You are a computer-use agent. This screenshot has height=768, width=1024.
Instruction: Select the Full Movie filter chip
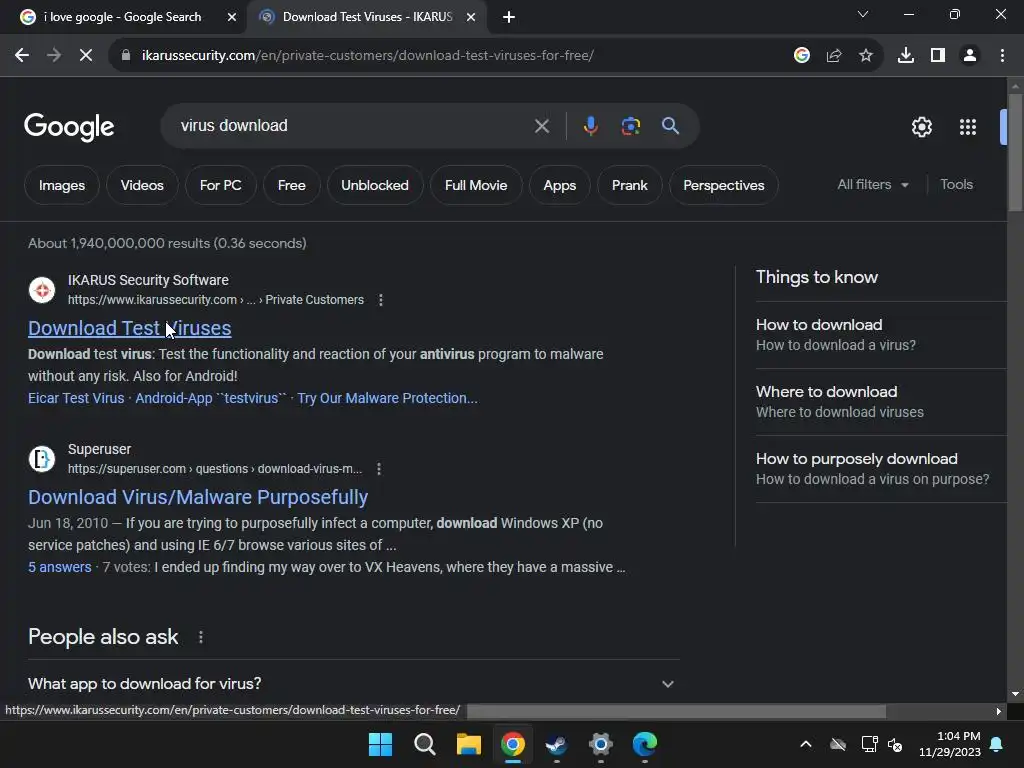(x=476, y=185)
